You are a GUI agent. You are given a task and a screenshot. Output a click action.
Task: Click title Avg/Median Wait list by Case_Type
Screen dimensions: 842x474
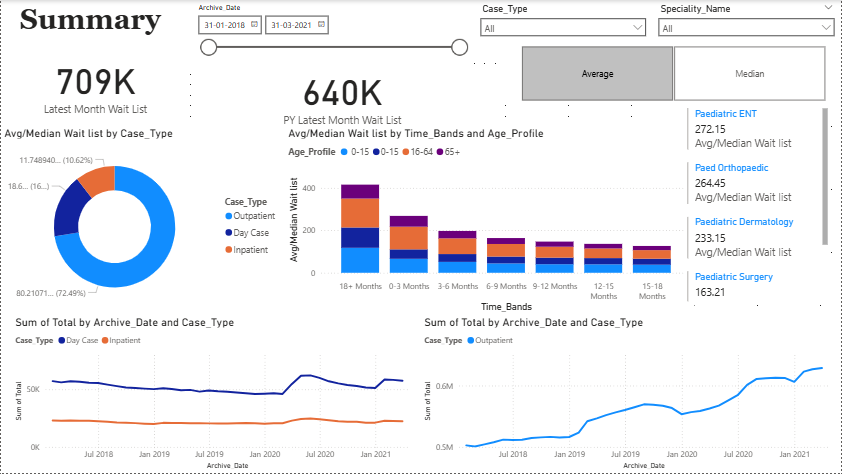coord(89,134)
